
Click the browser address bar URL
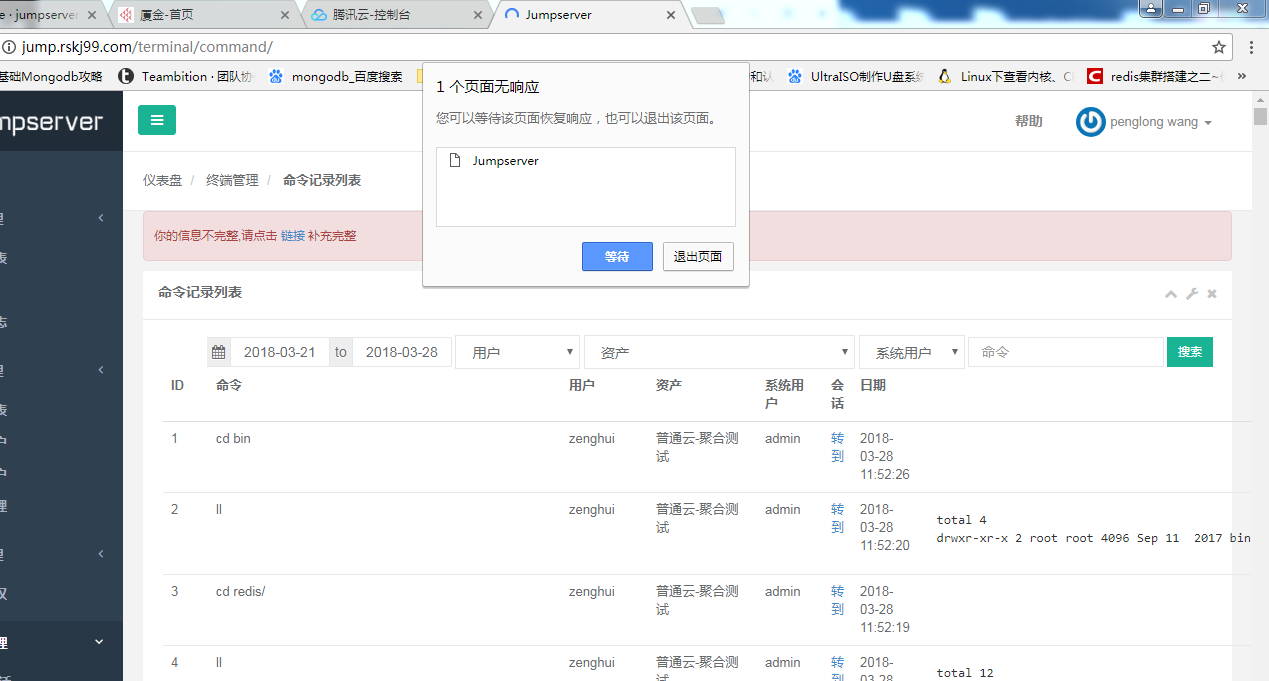coord(147,47)
